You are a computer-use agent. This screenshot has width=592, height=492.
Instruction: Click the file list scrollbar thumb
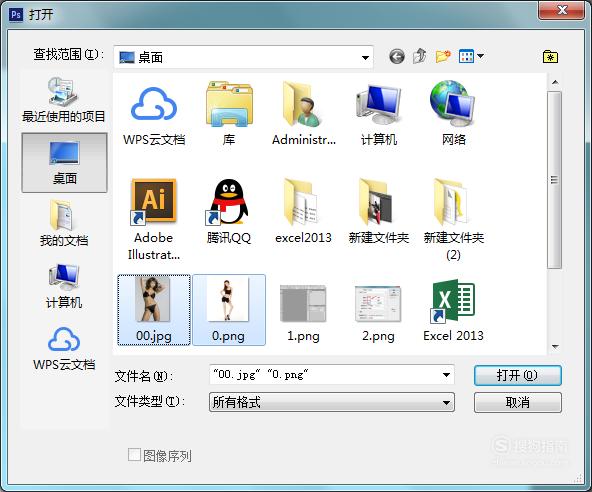point(555,180)
